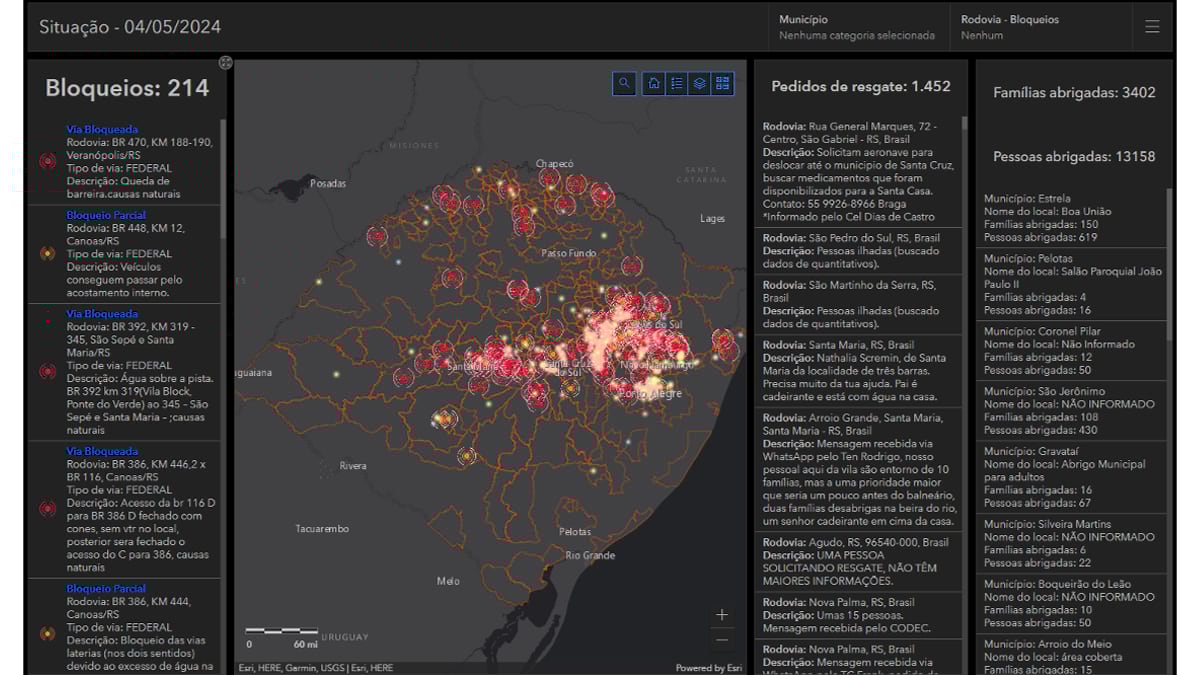The width and height of the screenshot is (1200, 675).
Task: Select Nathalia Scremin Santa Maria rescue request
Action: tap(857, 370)
